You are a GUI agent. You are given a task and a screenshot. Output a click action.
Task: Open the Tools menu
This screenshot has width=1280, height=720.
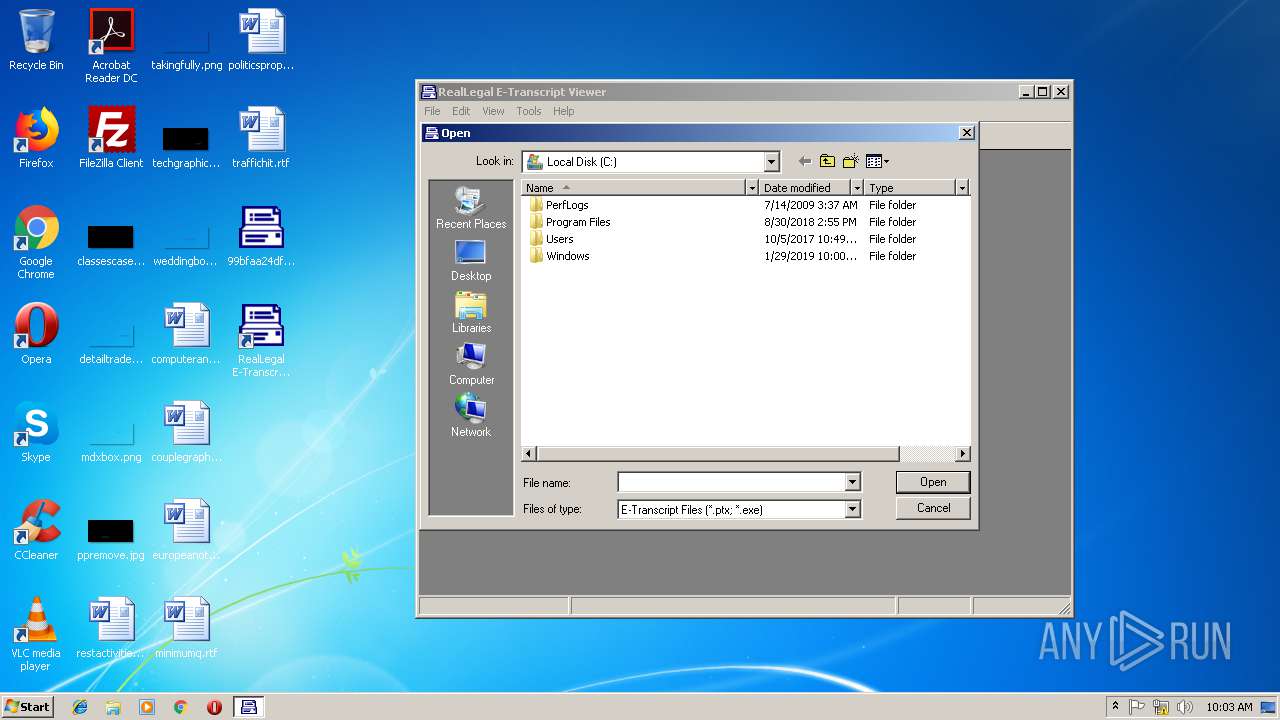(x=529, y=111)
